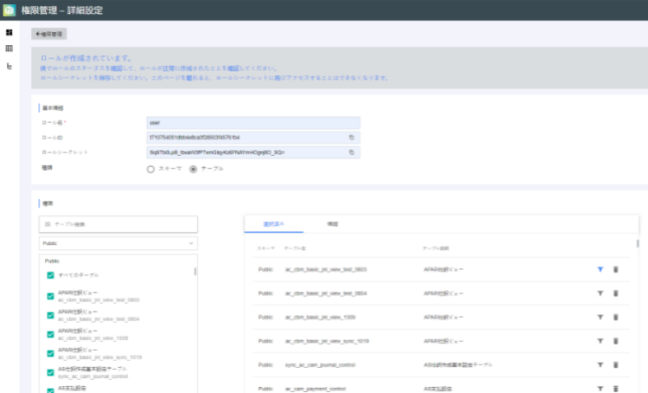The height and width of the screenshot is (393, 648).
Task: Select the テーブル radio button
Action: pyautogui.click(x=193, y=169)
